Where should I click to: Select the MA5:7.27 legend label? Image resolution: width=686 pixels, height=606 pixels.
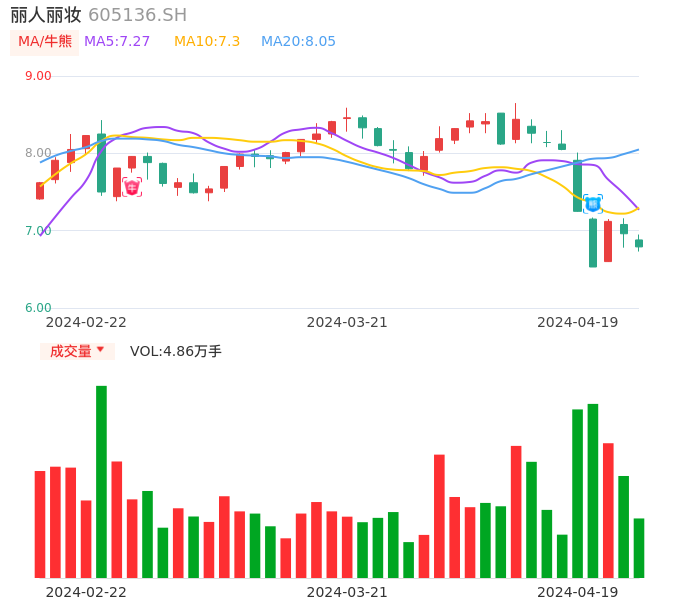(117, 42)
